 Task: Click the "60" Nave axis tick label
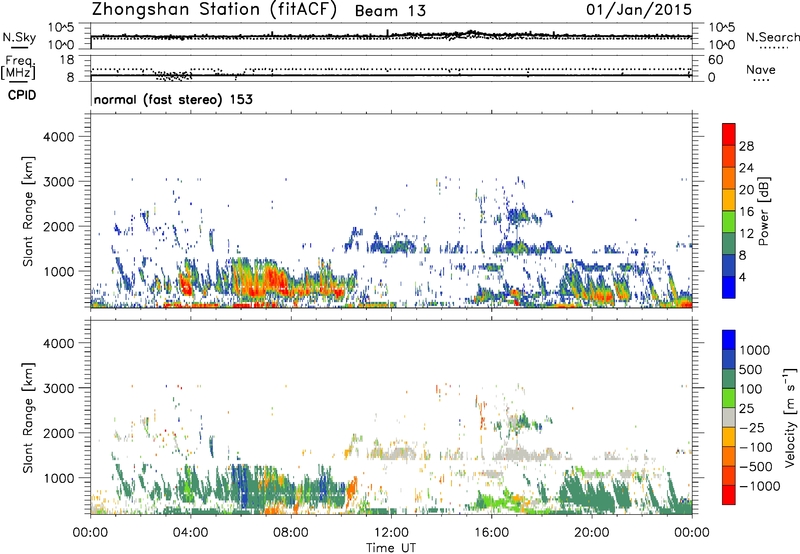(x=715, y=60)
